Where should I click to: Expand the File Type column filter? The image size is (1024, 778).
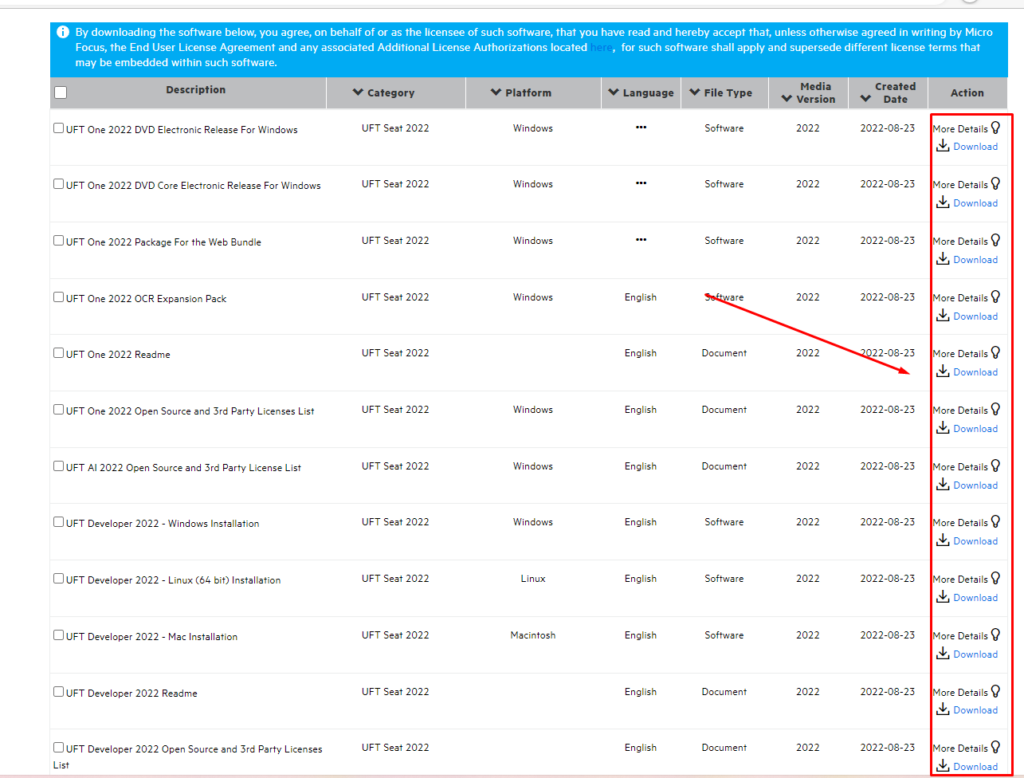pyautogui.click(x=695, y=92)
